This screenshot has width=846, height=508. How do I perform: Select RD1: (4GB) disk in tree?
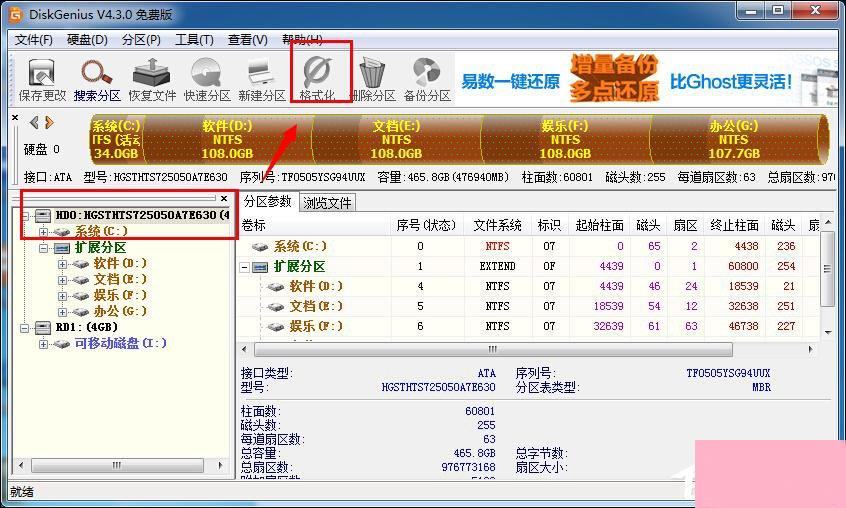tap(86, 327)
